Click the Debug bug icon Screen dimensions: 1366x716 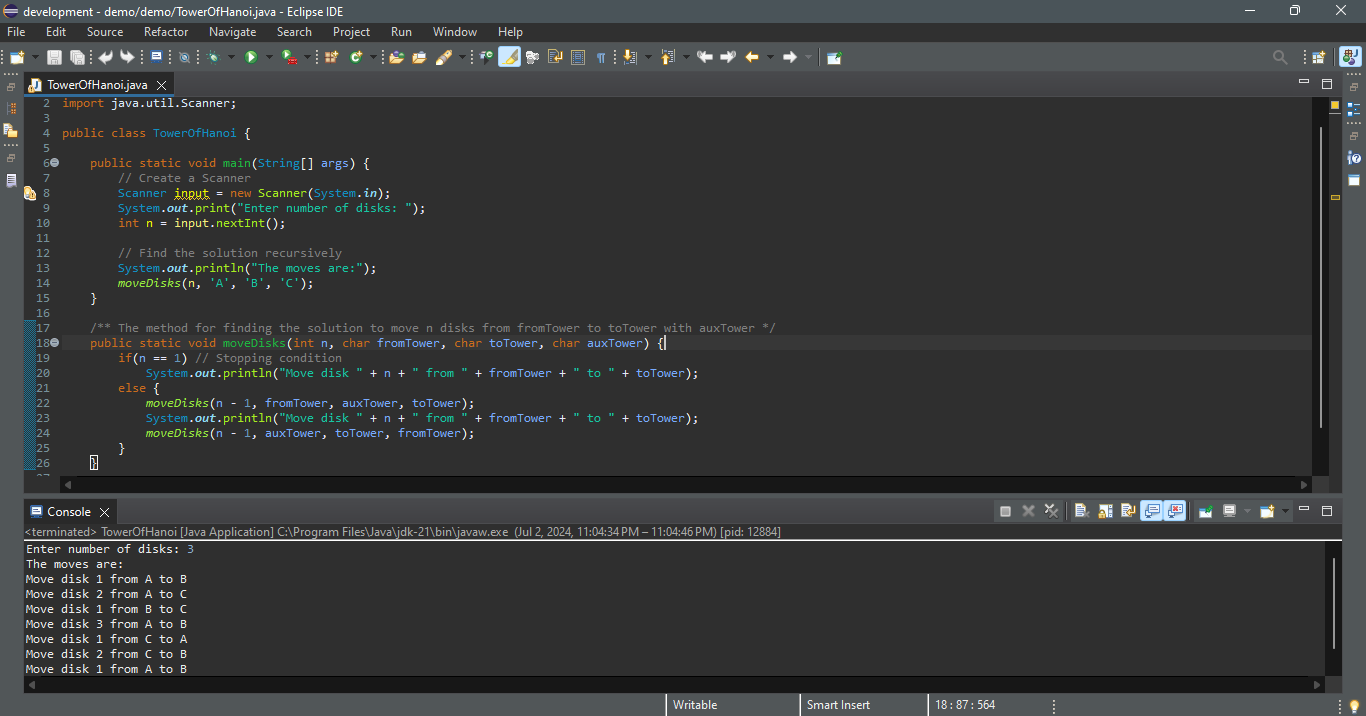tap(213, 57)
